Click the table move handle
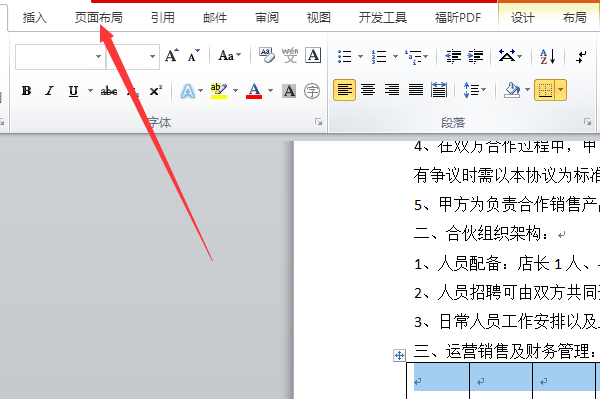600x399 pixels. pos(399,355)
